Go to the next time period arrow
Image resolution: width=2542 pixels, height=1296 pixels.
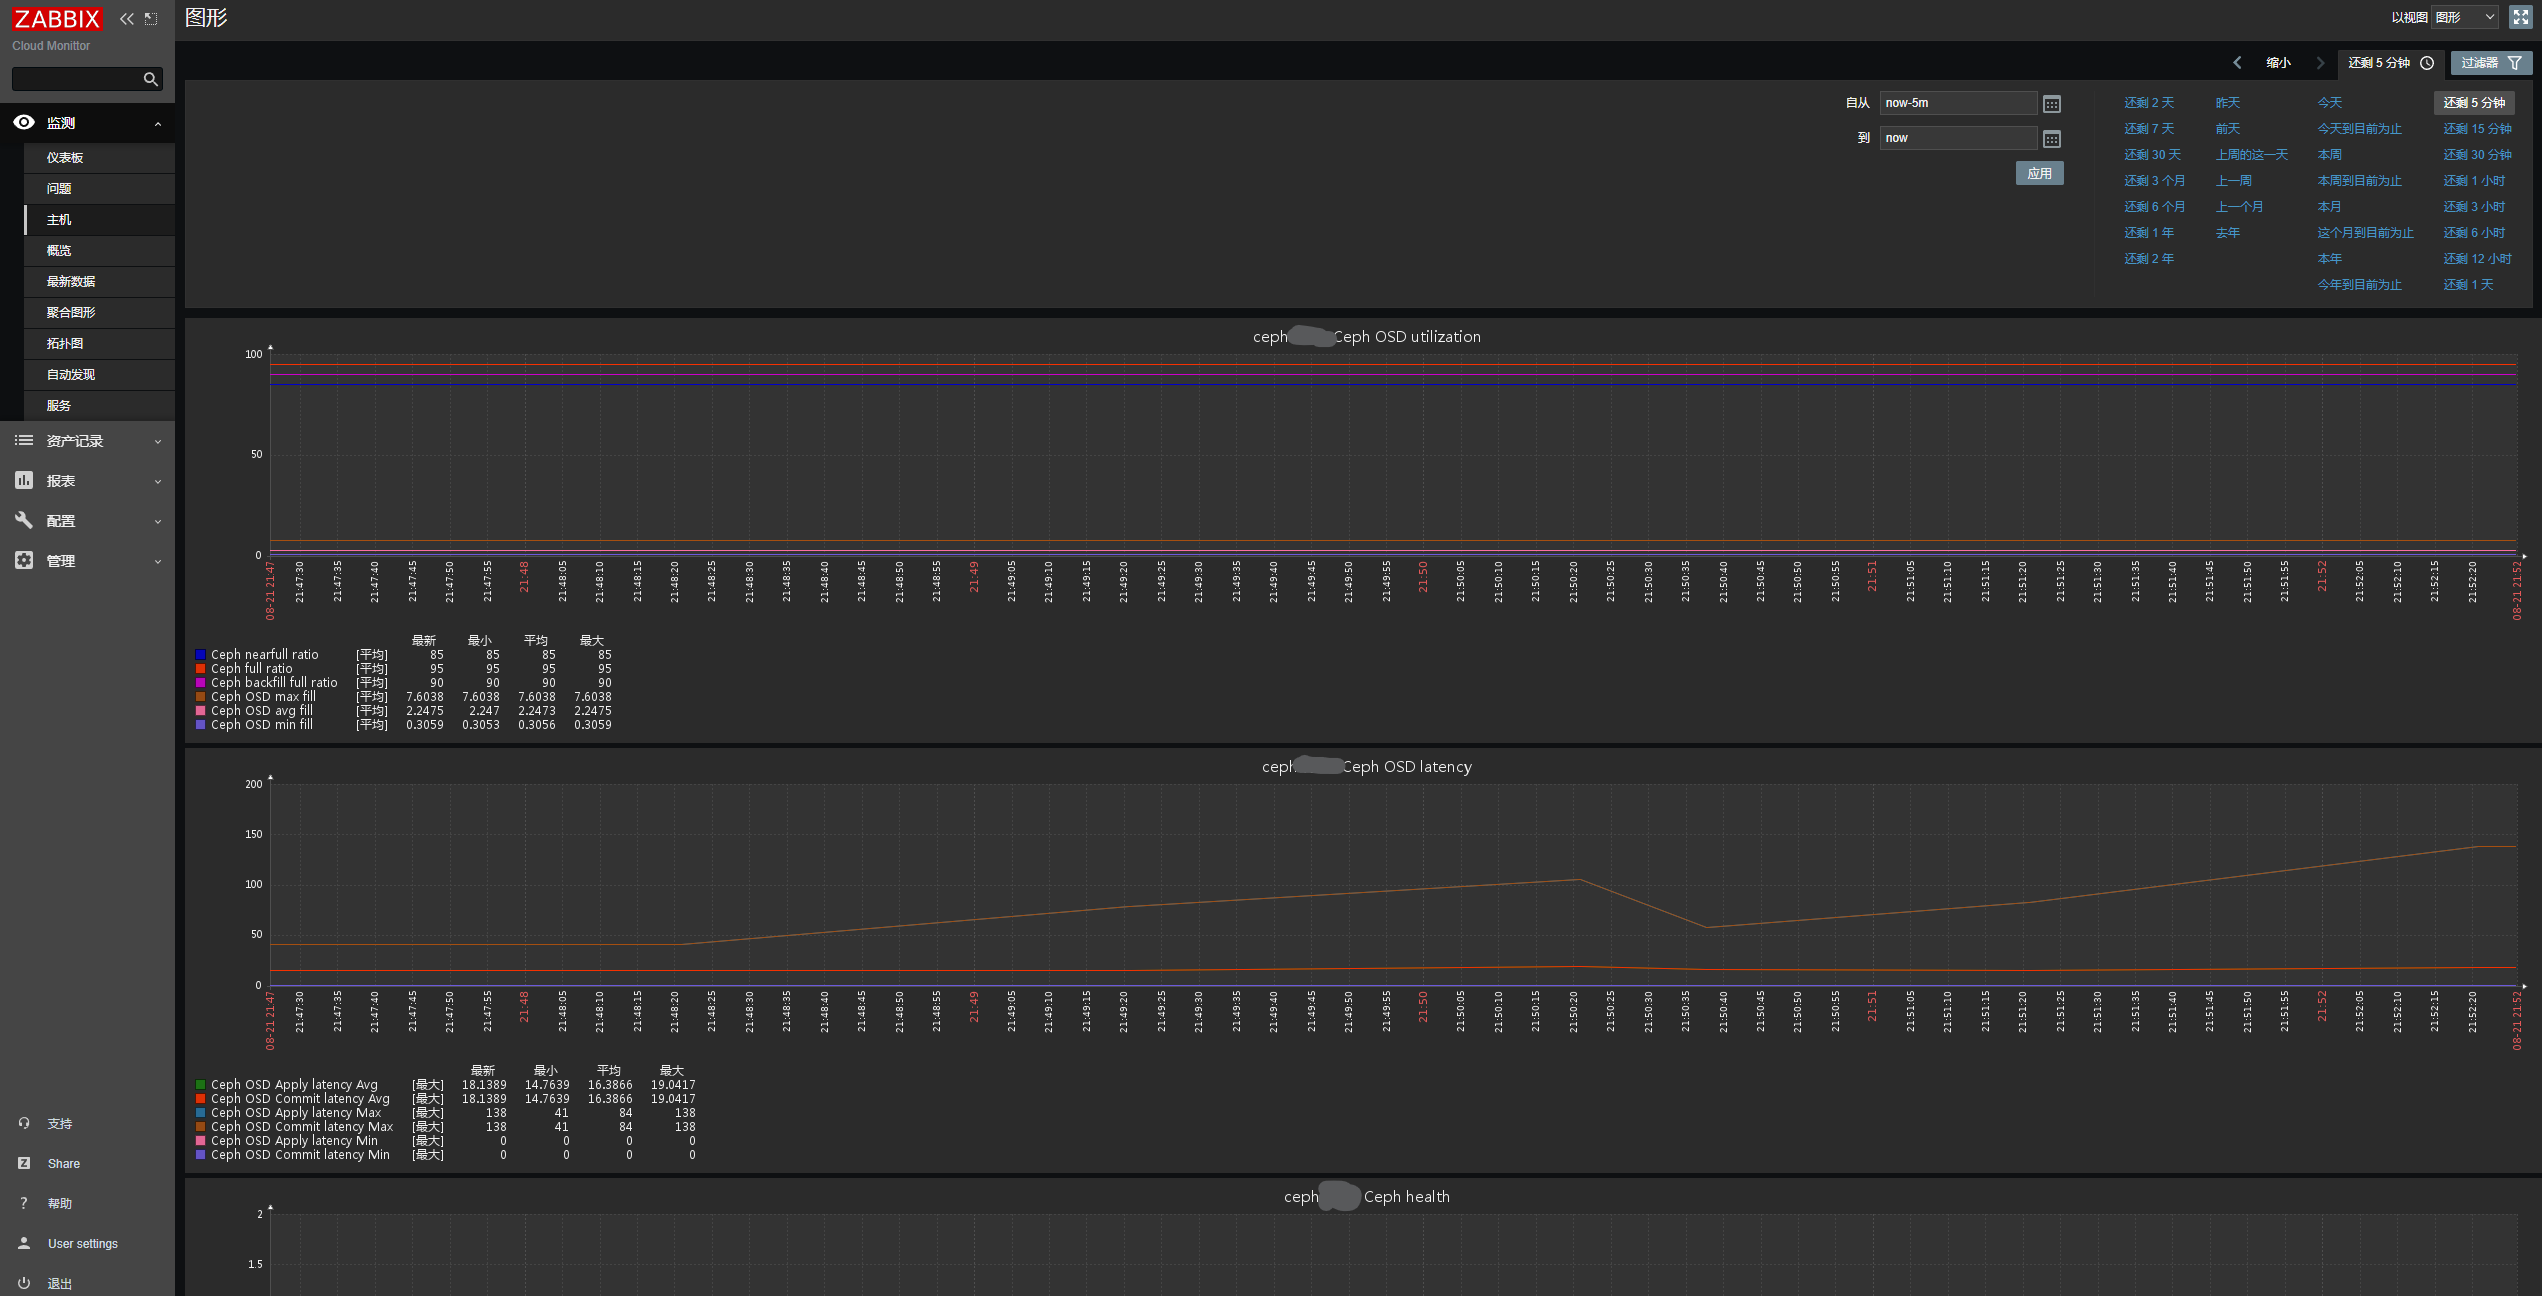(2320, 63)
